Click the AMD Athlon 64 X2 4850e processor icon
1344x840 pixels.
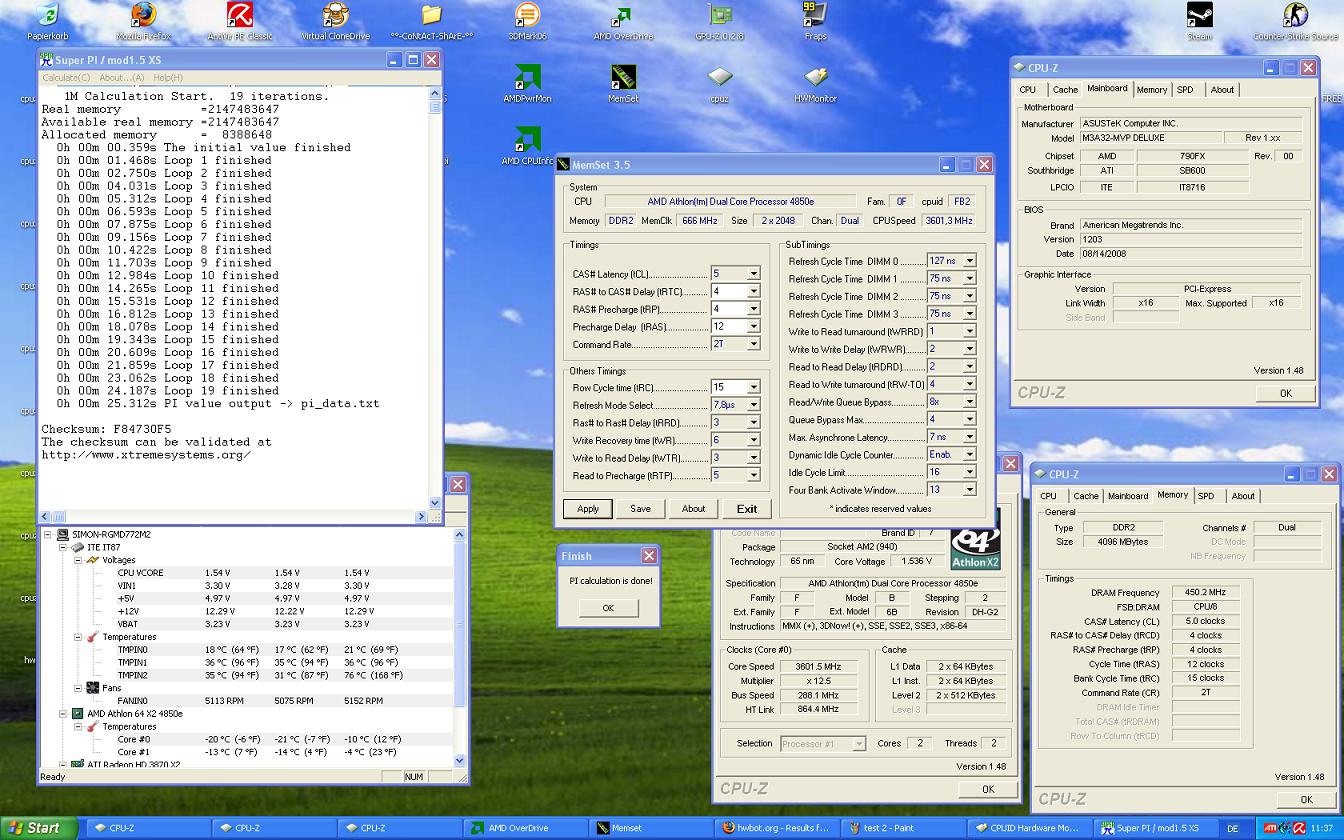pyautogui.click(x=78, y=714)
